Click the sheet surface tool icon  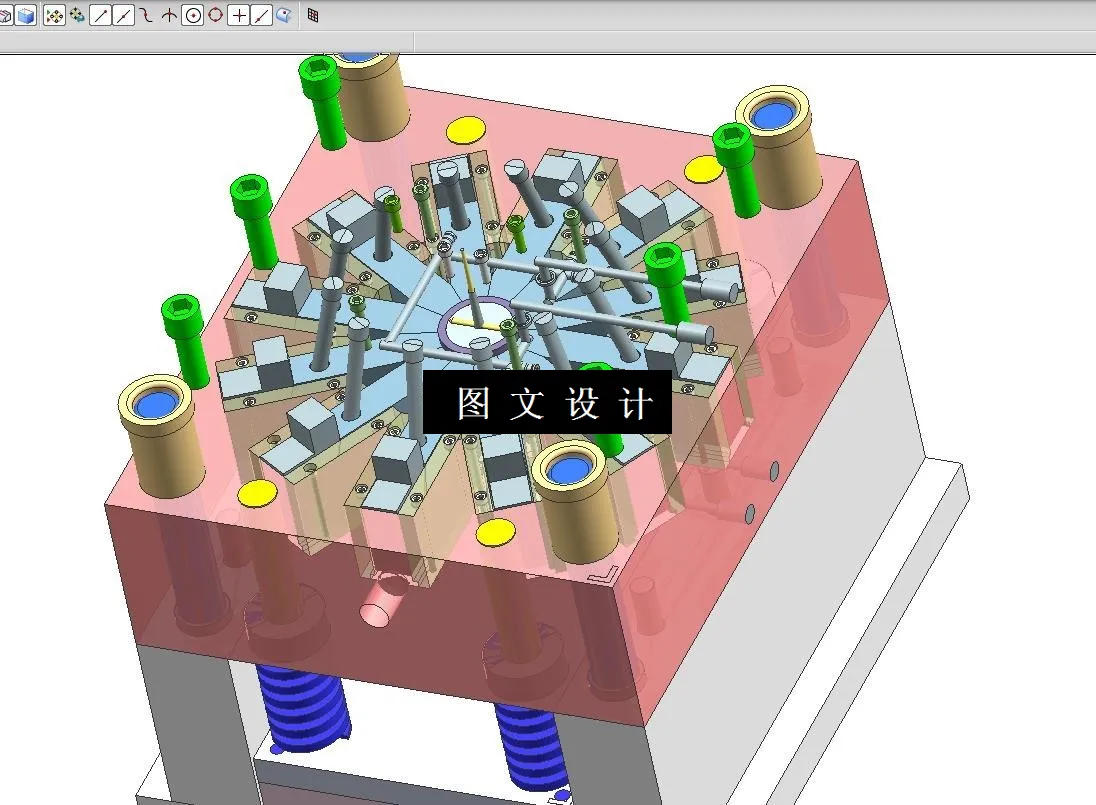(282, 15)
